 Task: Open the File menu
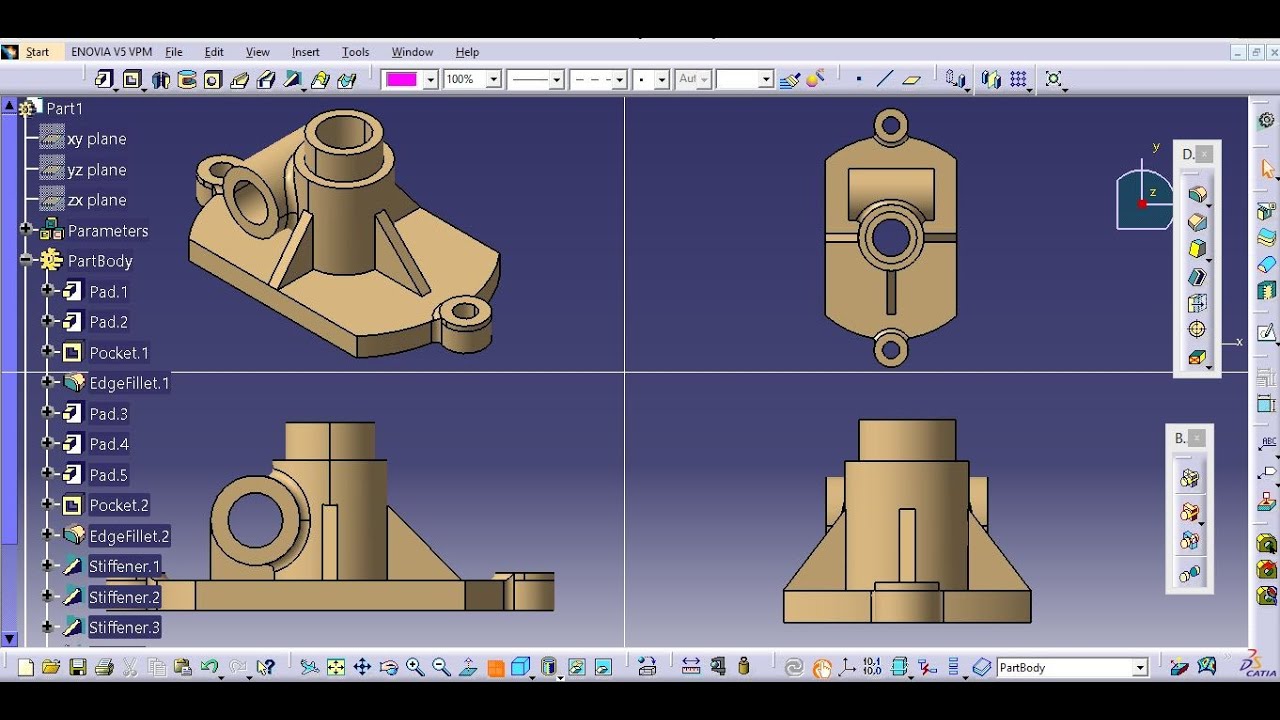174,52
